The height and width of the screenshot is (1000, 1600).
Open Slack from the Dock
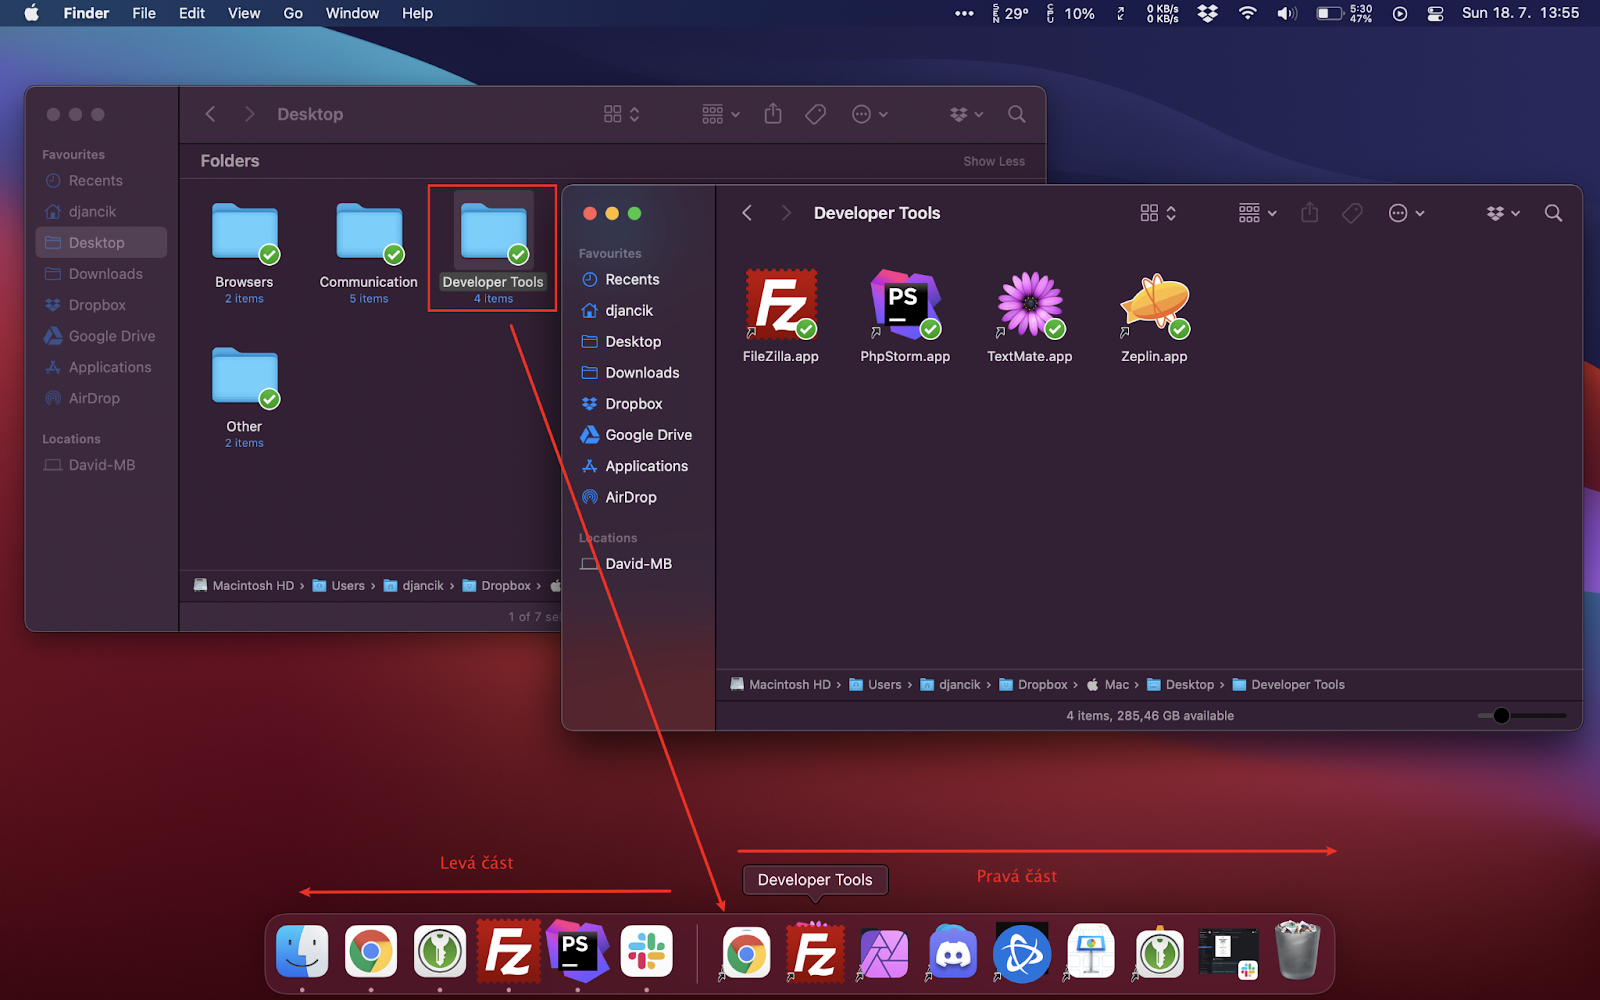tap(646, 952)
